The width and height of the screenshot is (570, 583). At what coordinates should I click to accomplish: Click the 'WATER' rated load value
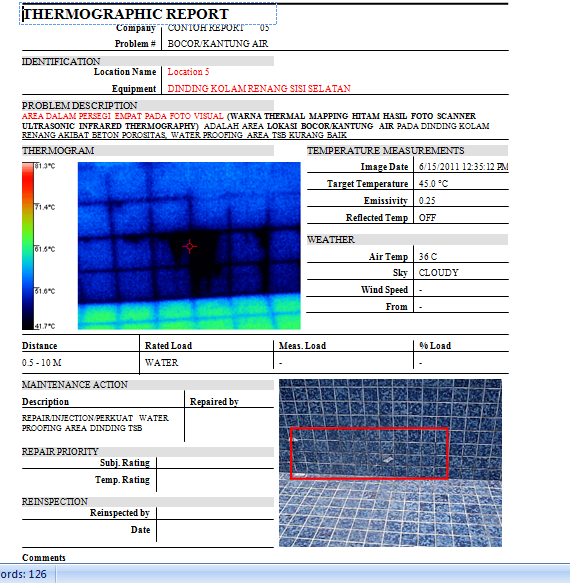[x=161, y=363]
